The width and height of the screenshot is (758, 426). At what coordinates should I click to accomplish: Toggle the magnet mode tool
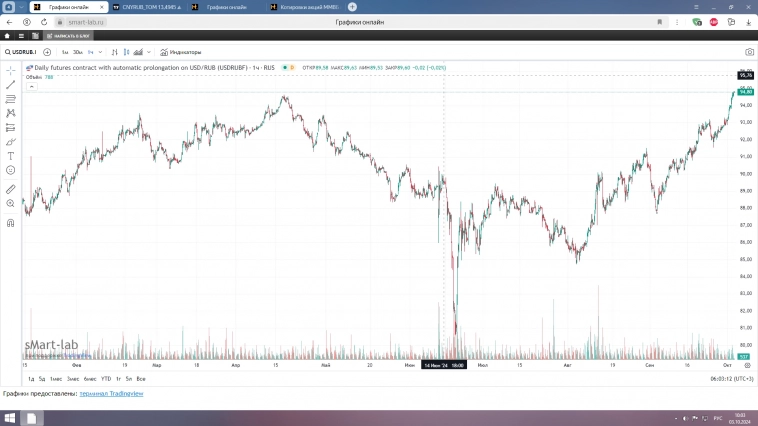(11, 223)
